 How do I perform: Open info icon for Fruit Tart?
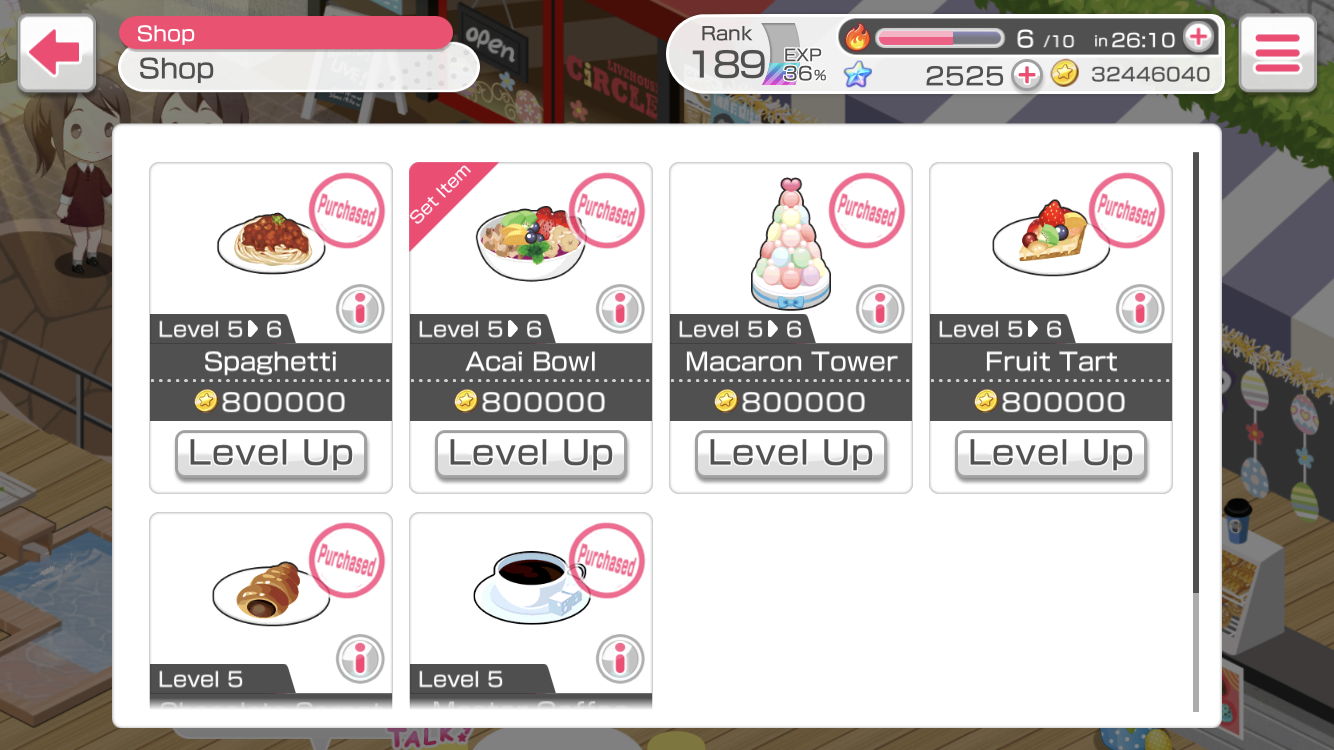pyautogui.click(x=1141, y=309)
